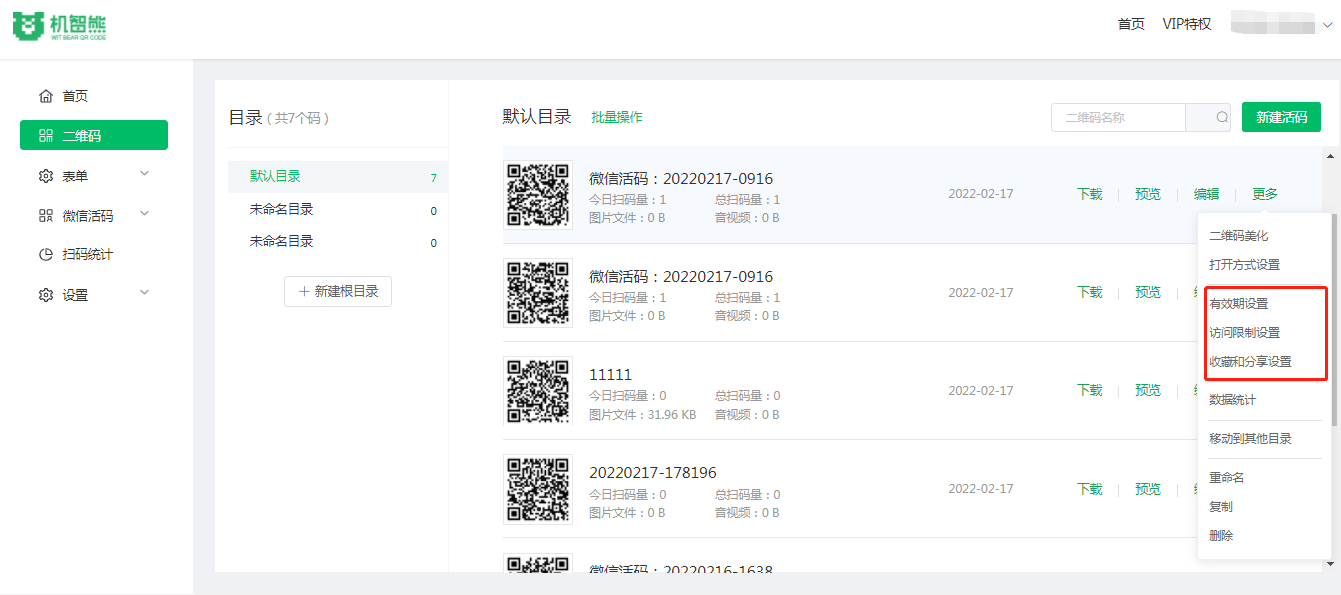This screenshot has width=1341, height=595.
Task: Click QR thumbnail for 20220217-178196
Action: coord(538,489)
